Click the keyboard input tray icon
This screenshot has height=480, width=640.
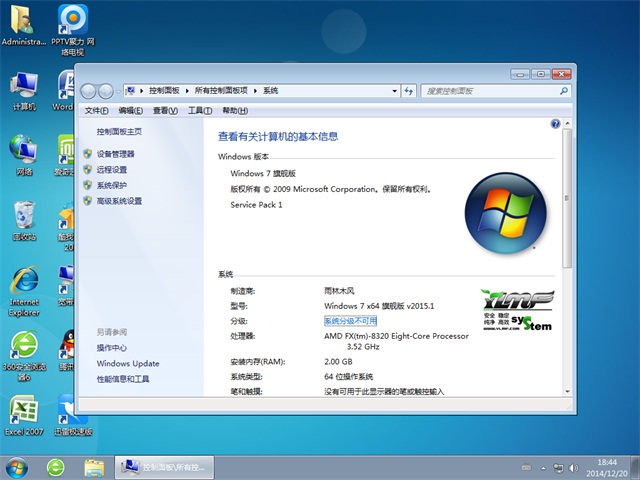(527, 468)
